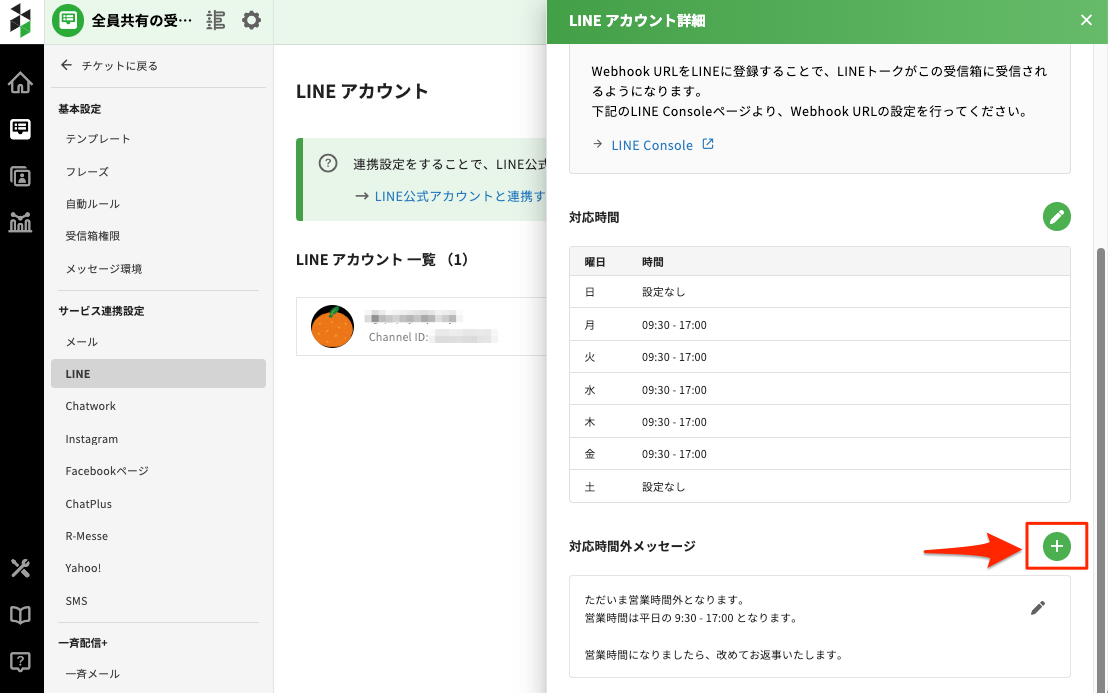Open the settings gear icon in header

point(251,20)
